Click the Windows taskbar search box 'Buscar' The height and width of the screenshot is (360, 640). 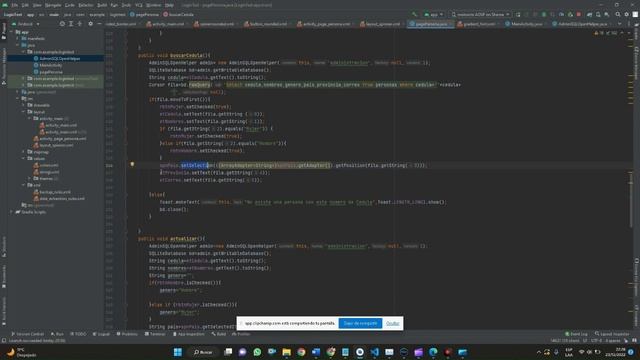(x=203, y=352)
